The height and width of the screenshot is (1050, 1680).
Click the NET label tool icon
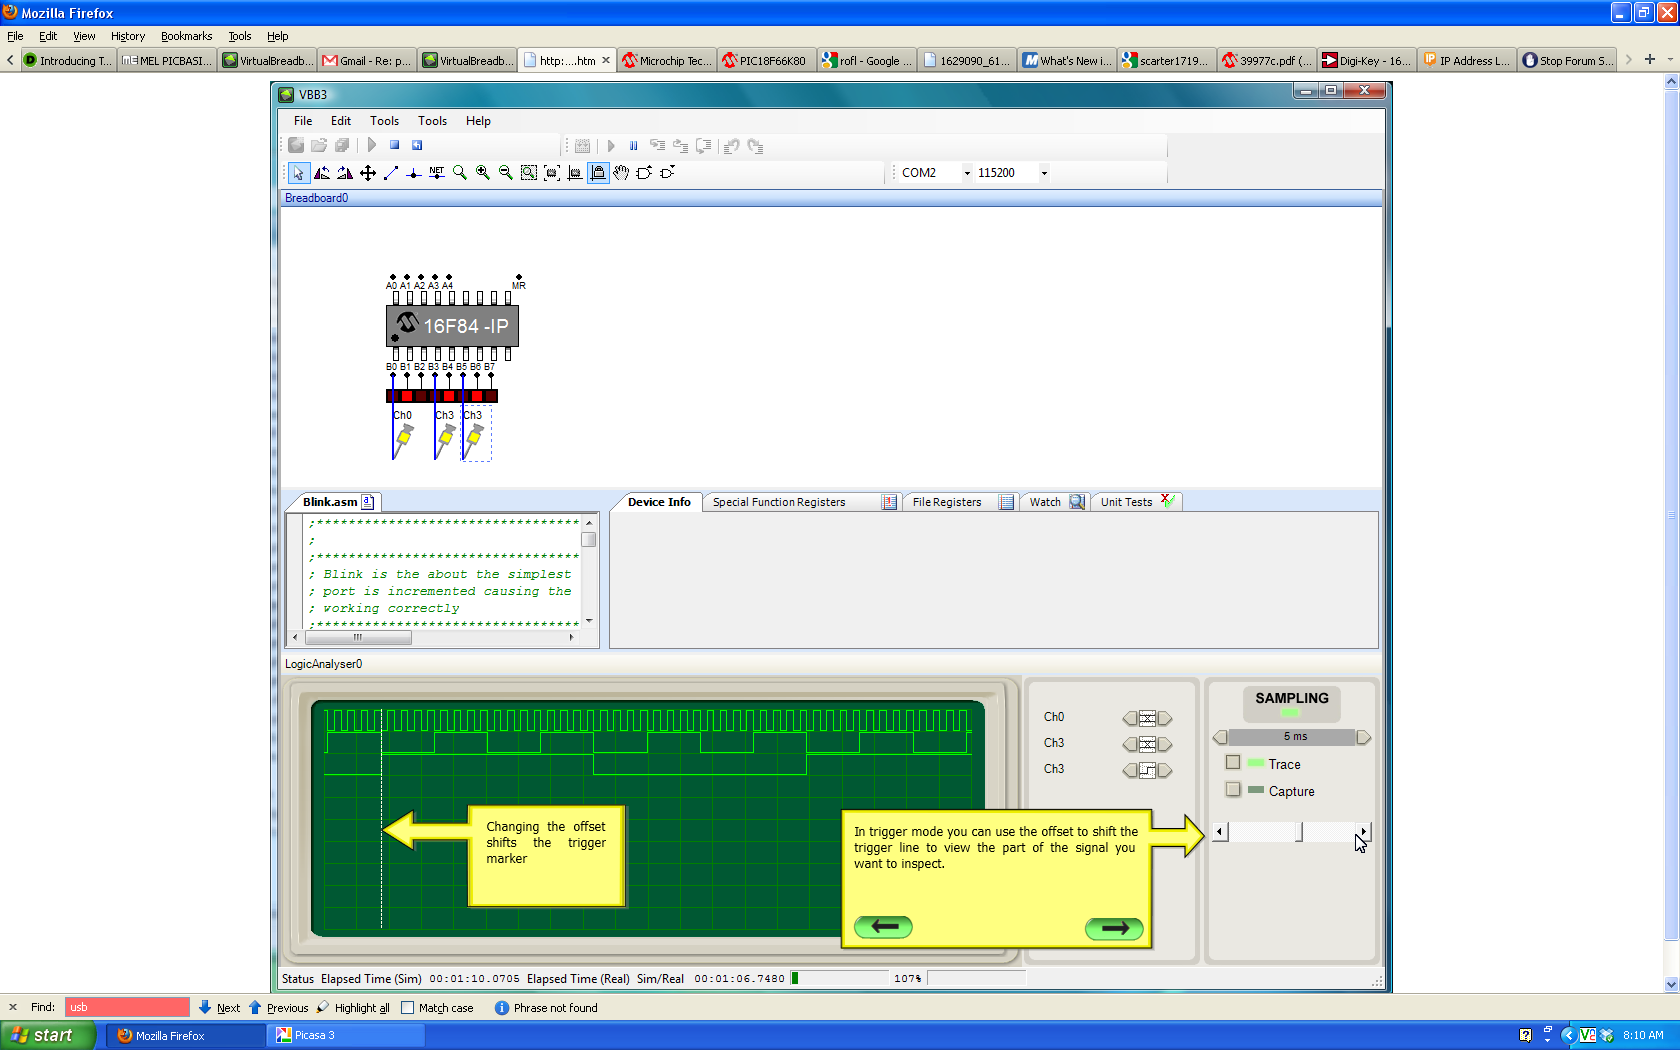(437, 173)
